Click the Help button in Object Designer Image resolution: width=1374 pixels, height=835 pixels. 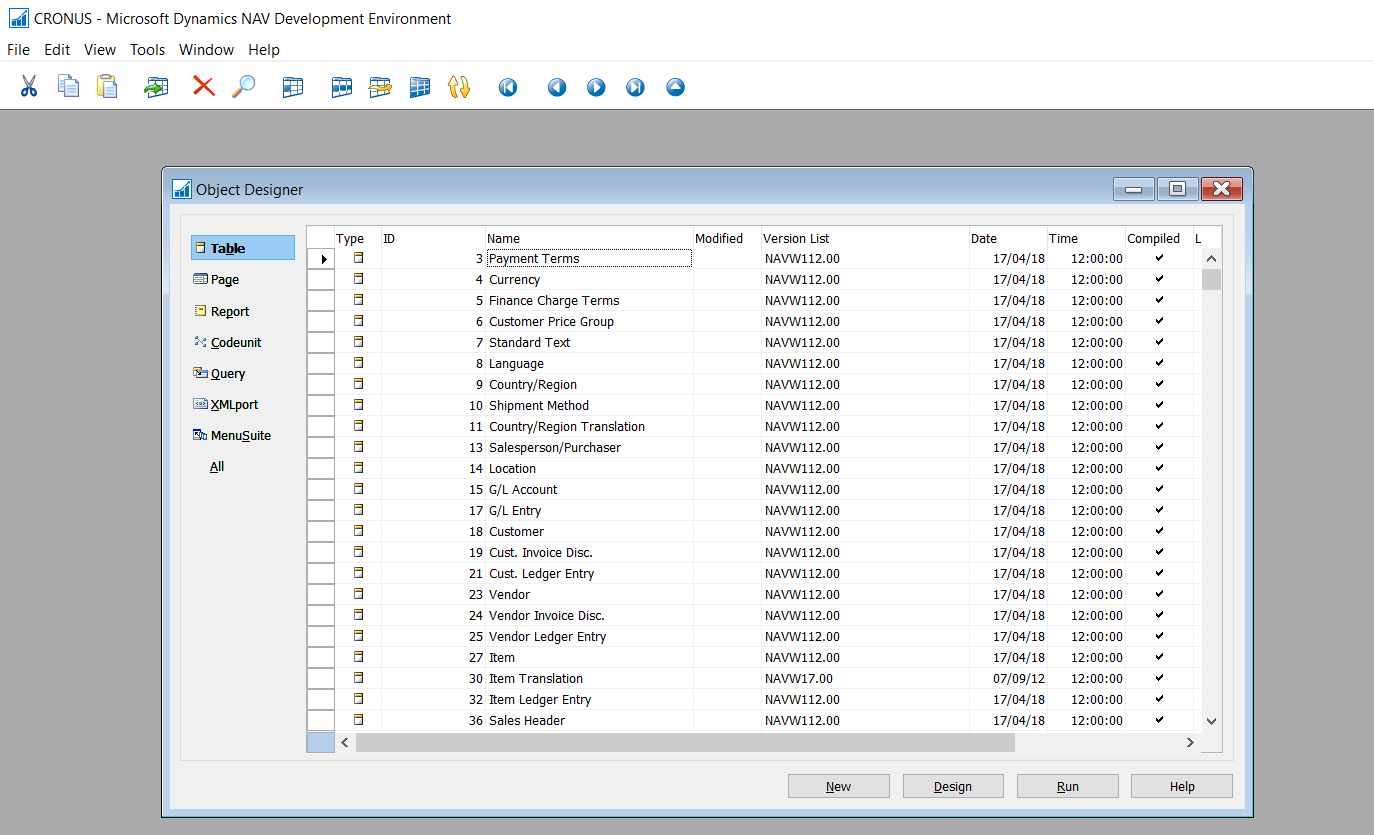[1182, 786]
